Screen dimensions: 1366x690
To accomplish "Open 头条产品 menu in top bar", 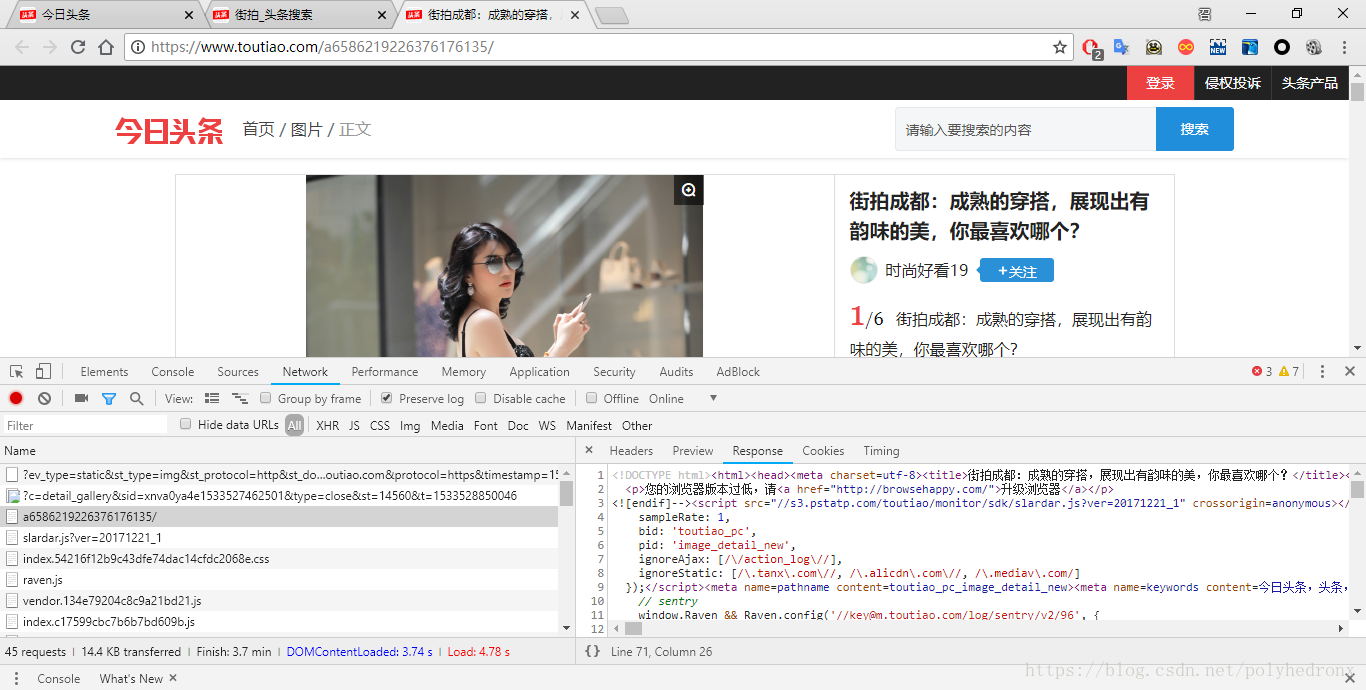I will click(1310, 83).
